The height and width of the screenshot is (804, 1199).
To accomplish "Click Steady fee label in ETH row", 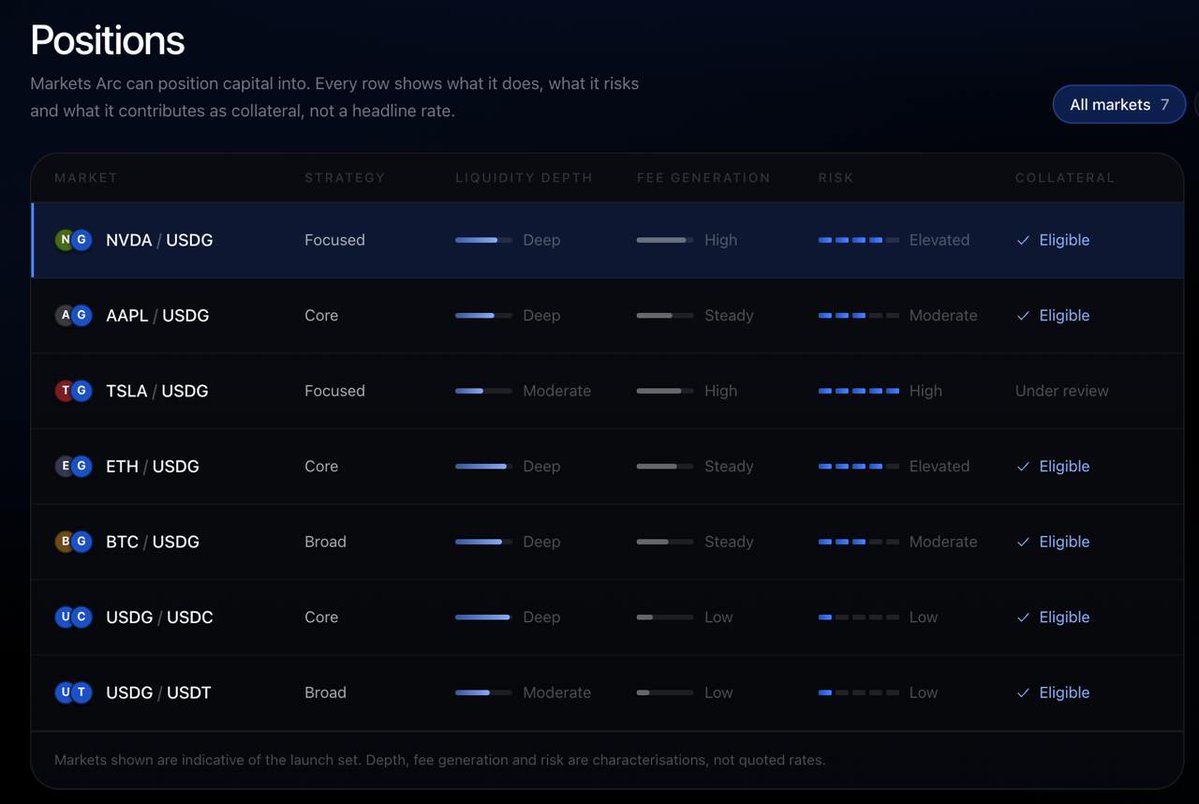I will pyautogui.click(x=729, y=466).
